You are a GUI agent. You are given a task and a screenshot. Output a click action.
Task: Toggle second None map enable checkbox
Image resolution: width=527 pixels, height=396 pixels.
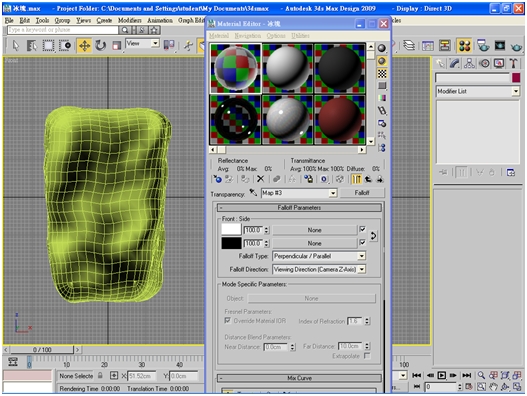[x=362, y=243]
